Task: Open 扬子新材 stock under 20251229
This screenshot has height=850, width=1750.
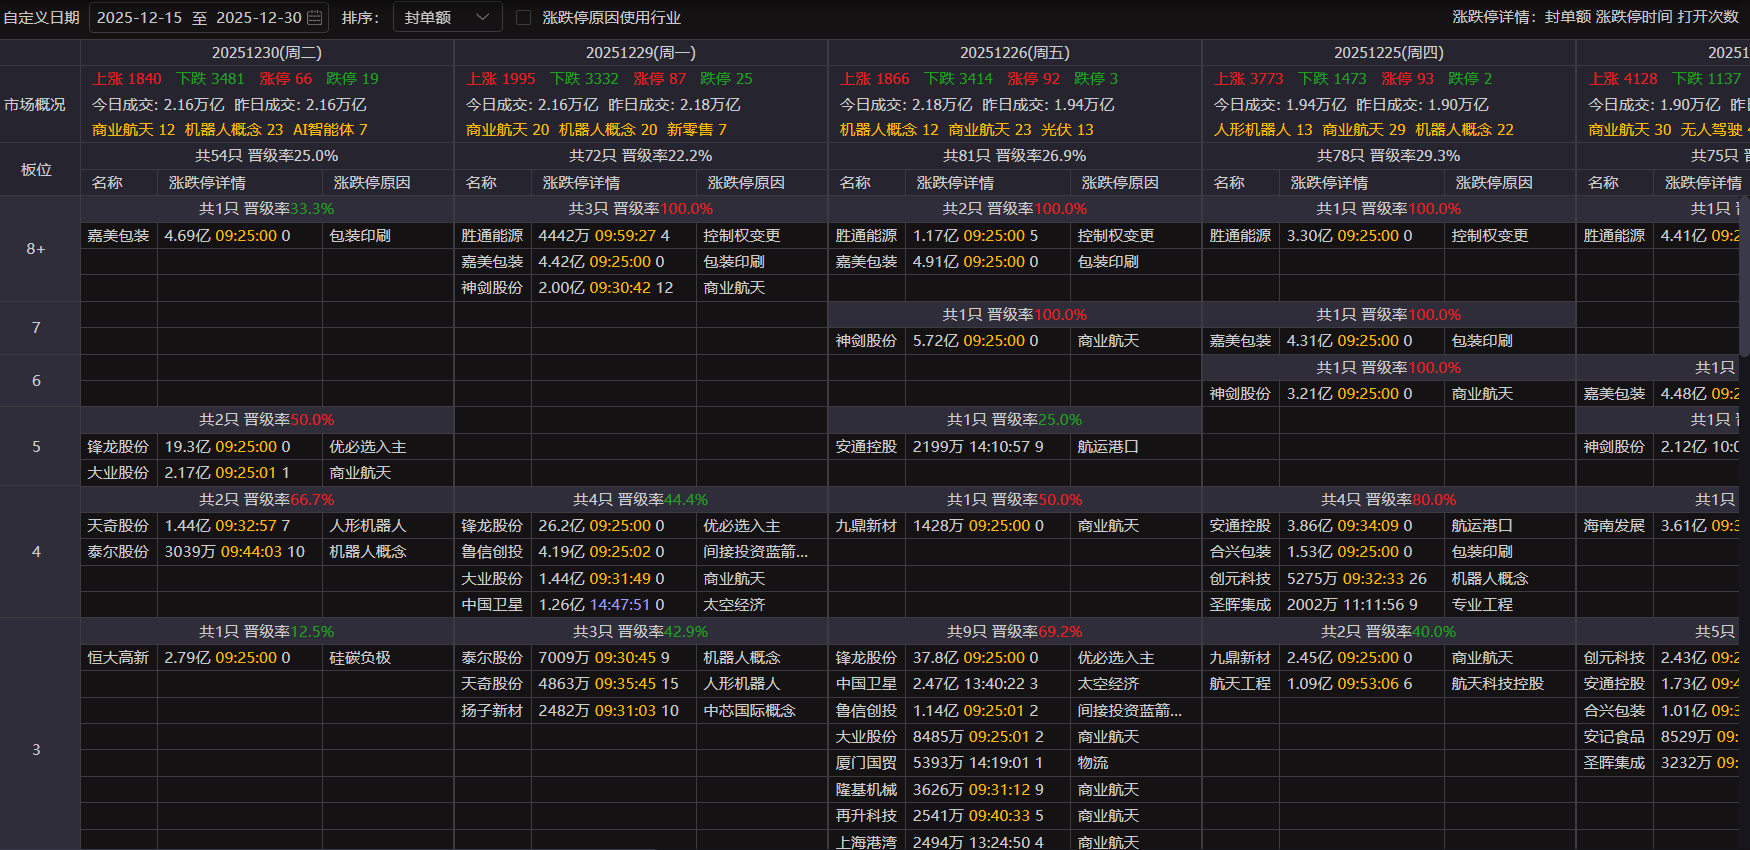Action: point(492,711)
